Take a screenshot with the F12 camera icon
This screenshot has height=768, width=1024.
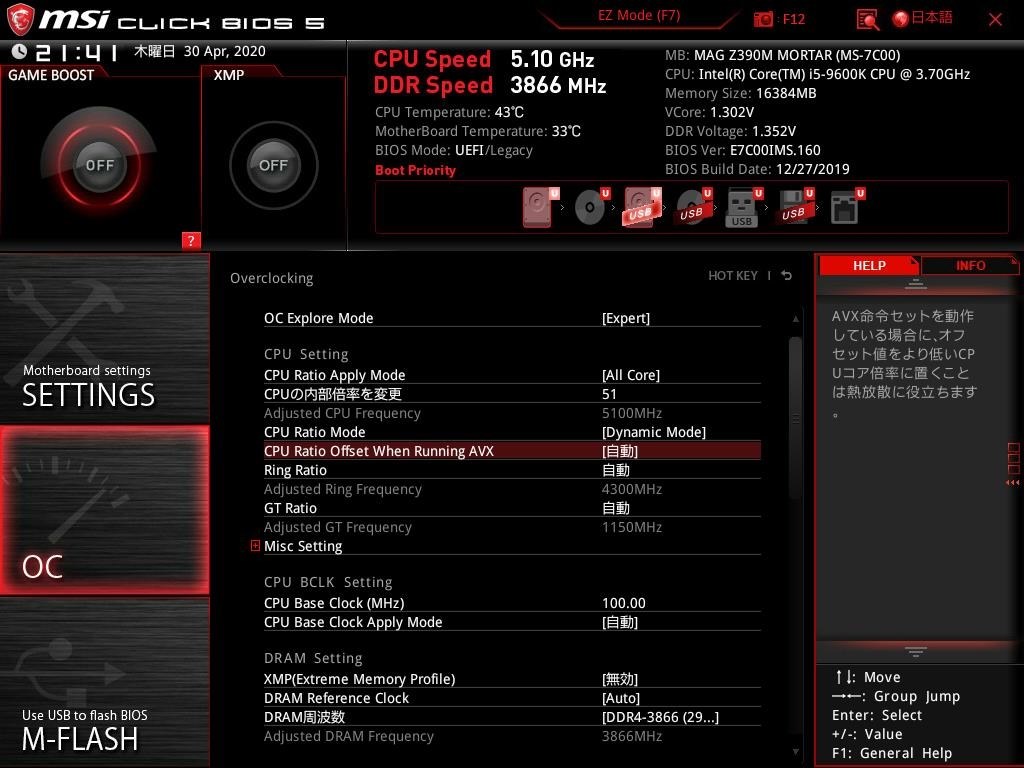763,19
